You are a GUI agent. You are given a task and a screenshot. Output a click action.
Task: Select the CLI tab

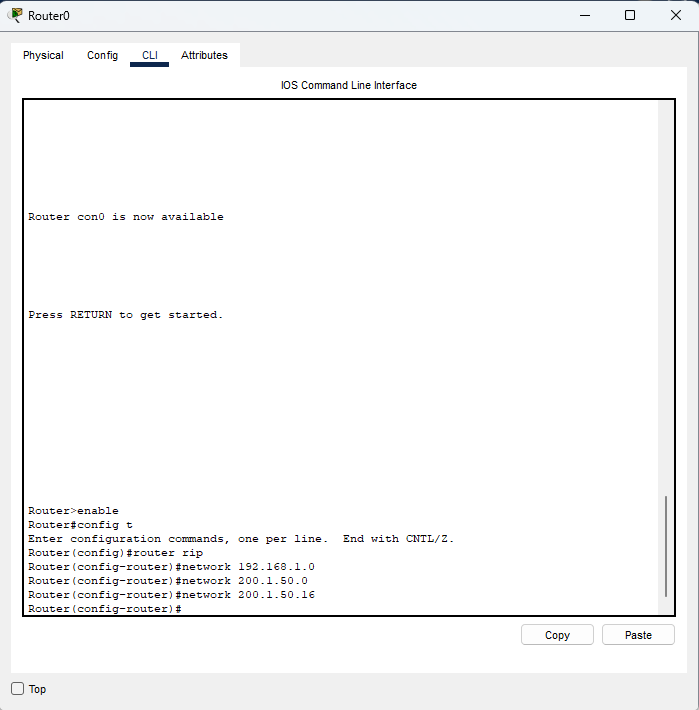coord(149,56)
